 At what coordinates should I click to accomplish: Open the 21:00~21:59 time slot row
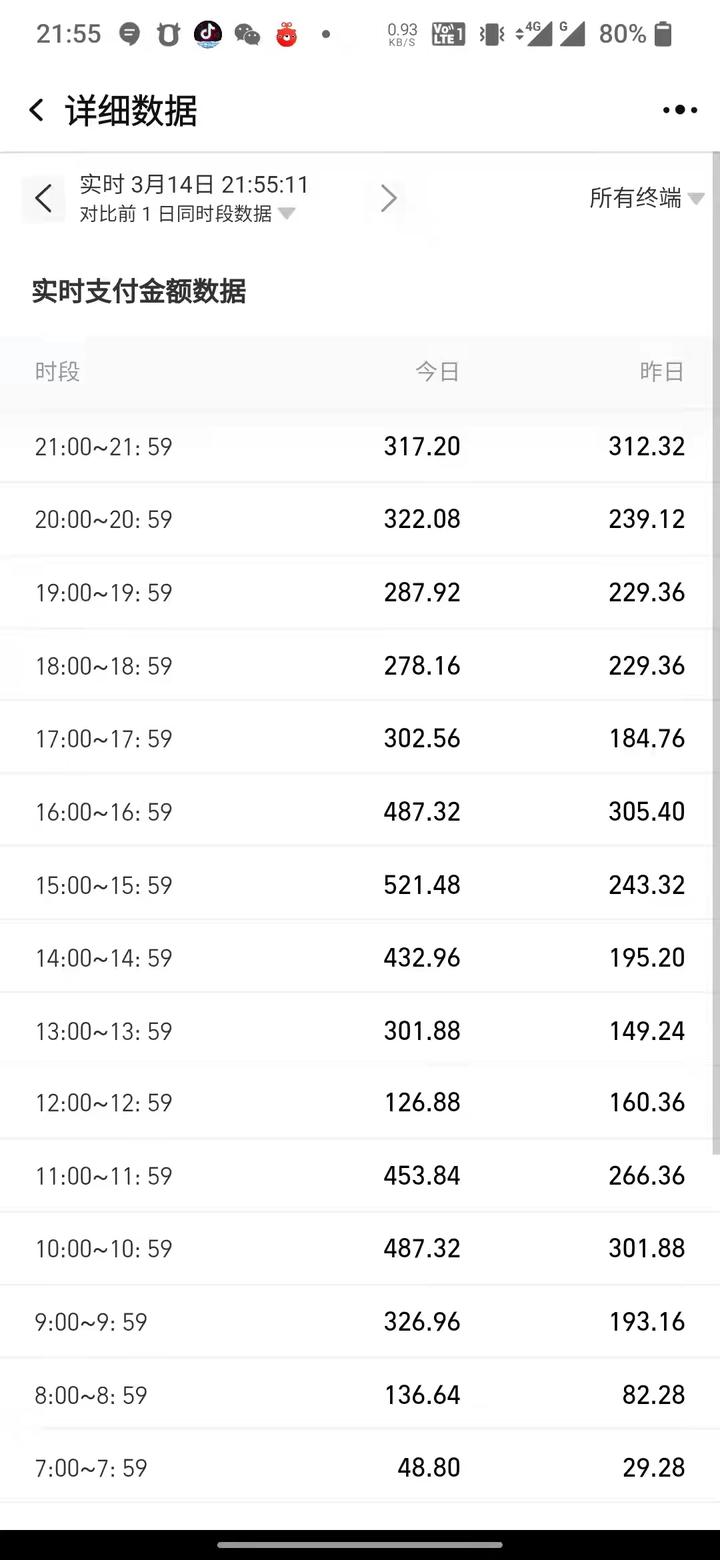pos(360,446)
